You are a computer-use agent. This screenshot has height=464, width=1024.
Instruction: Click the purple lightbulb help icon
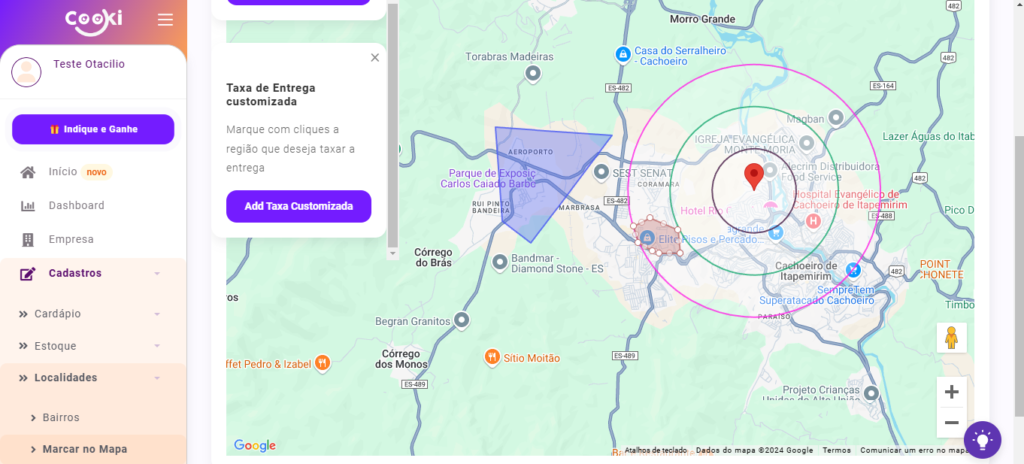coord(982,439)
